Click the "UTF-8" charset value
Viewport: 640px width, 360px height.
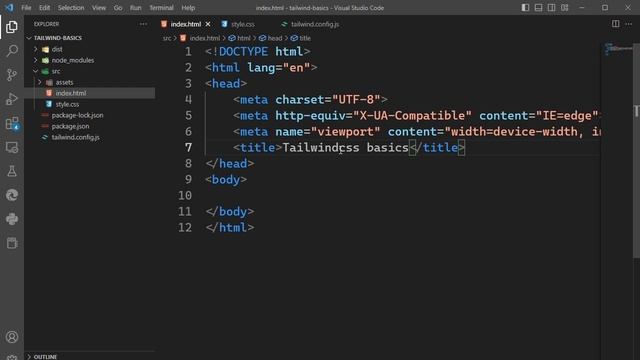tap(356, 100)
